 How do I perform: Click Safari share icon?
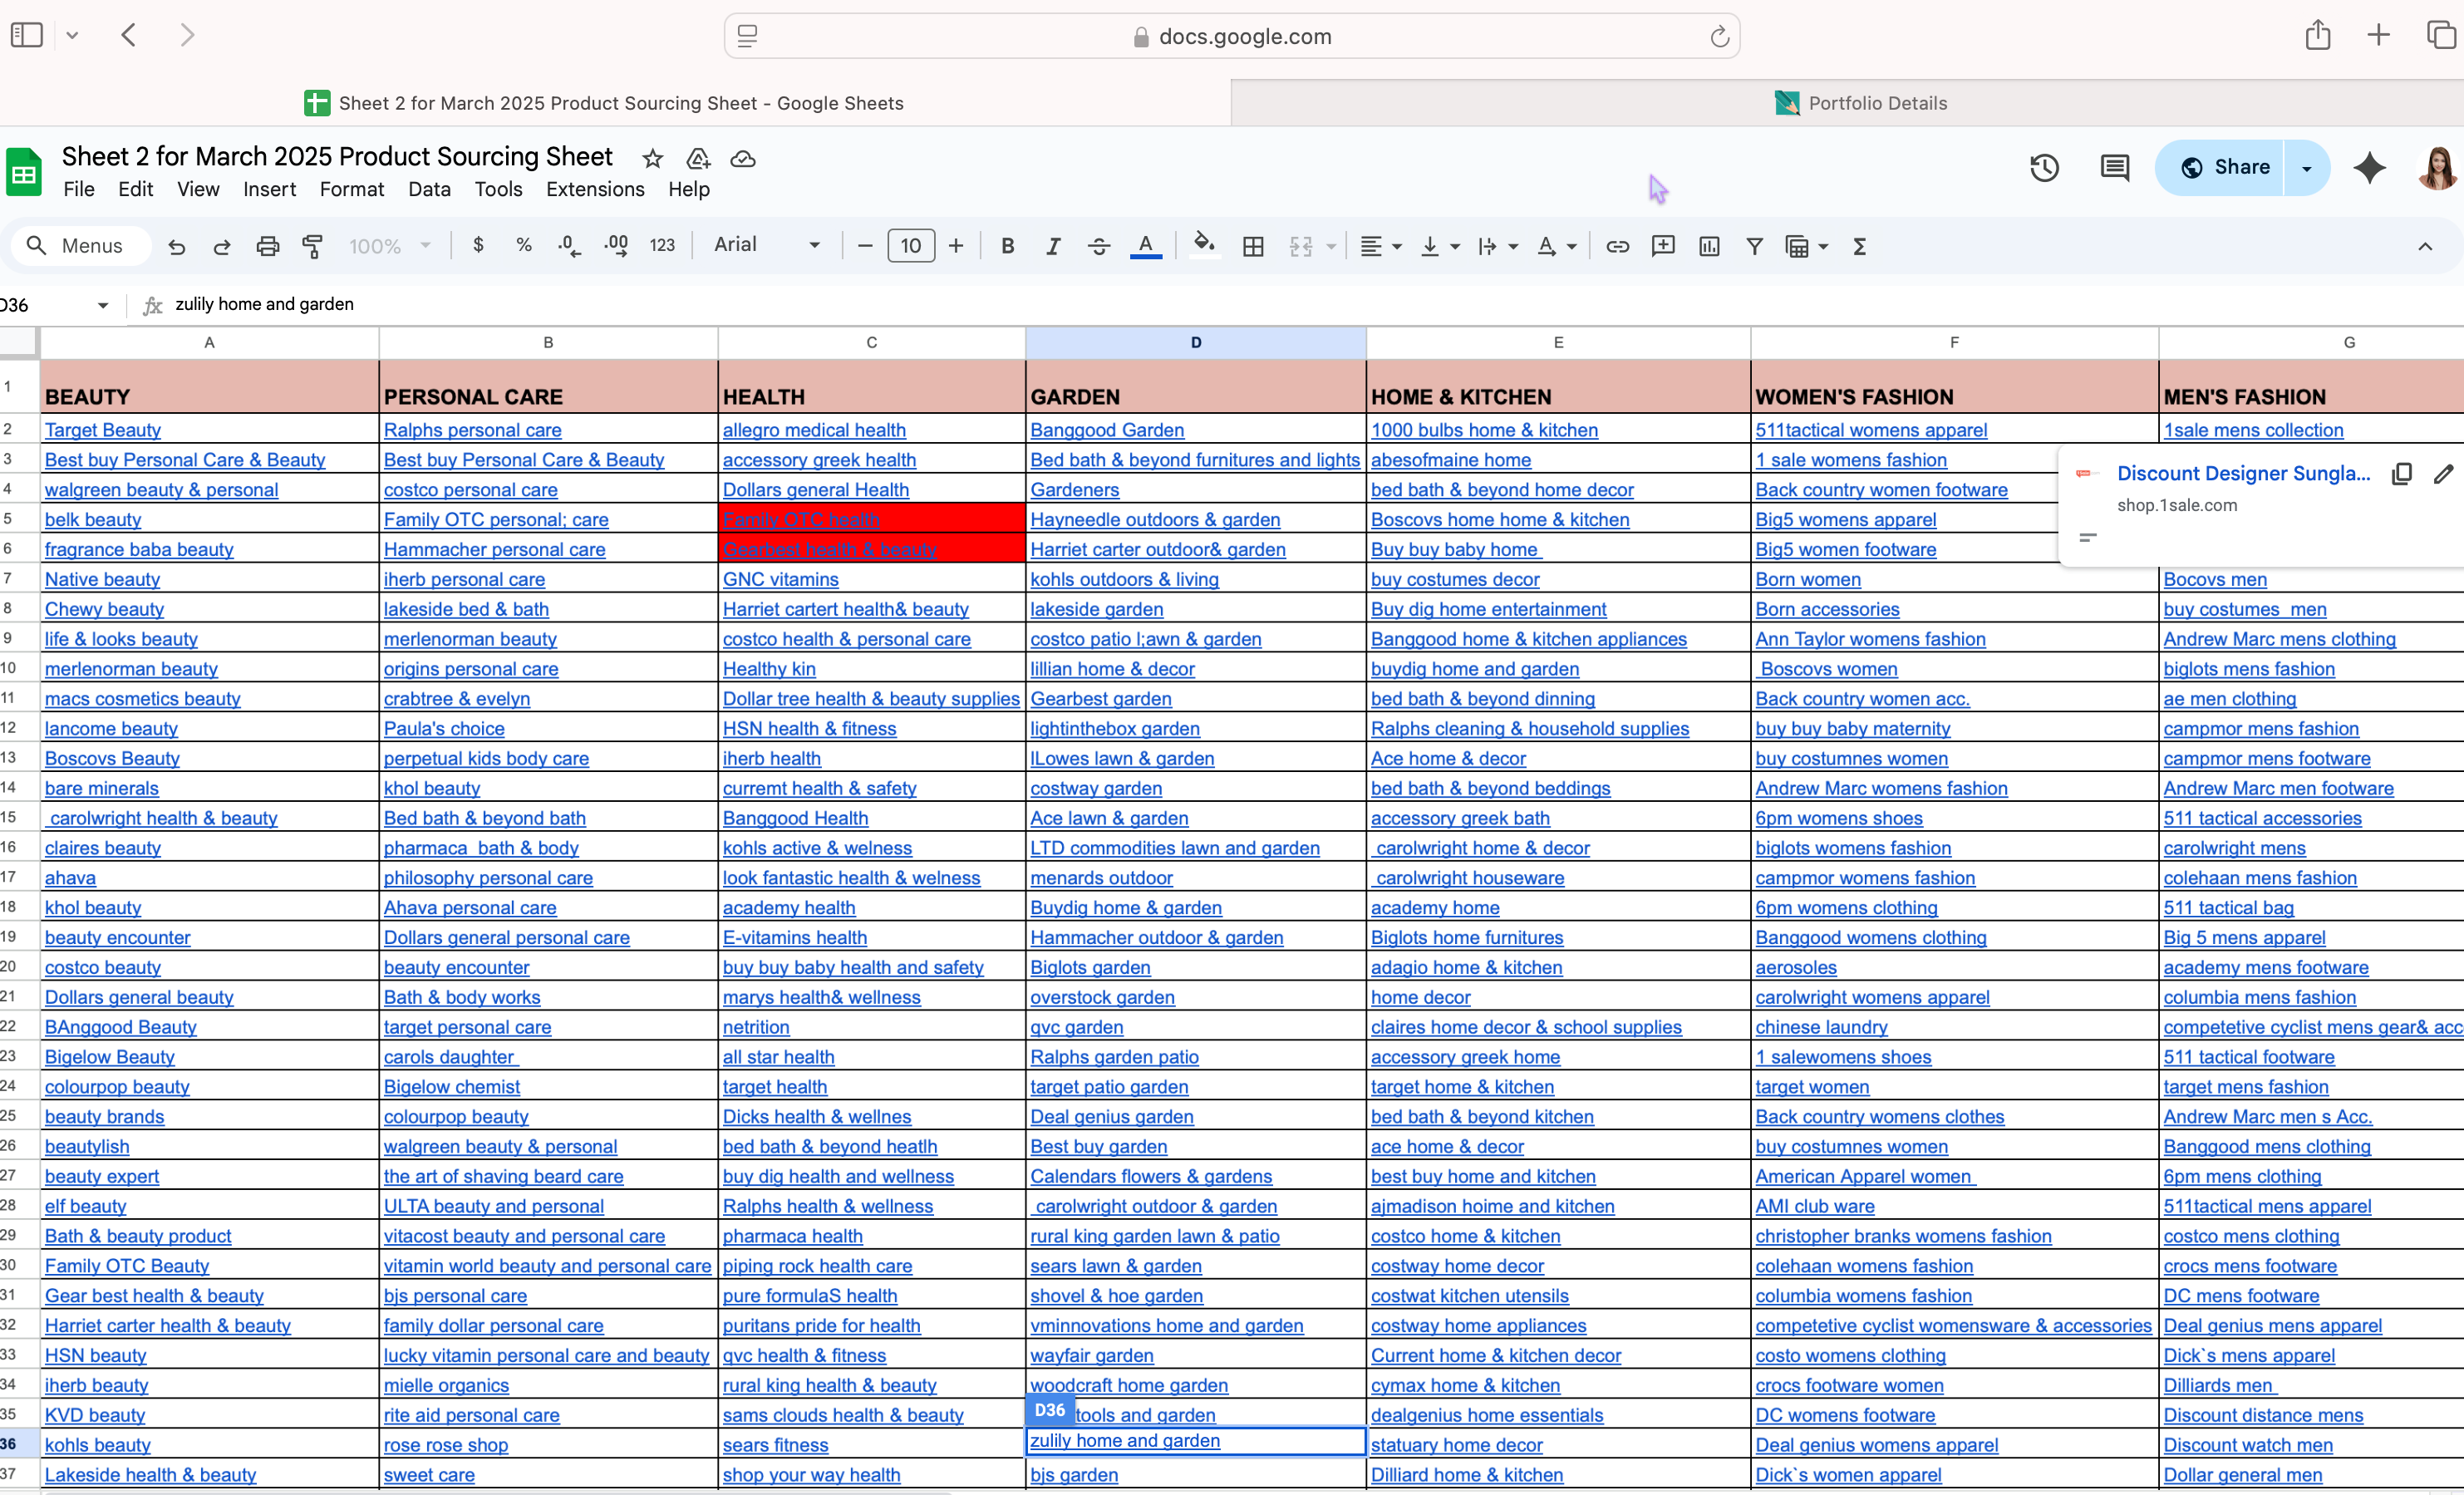[x=2317, y=35]
